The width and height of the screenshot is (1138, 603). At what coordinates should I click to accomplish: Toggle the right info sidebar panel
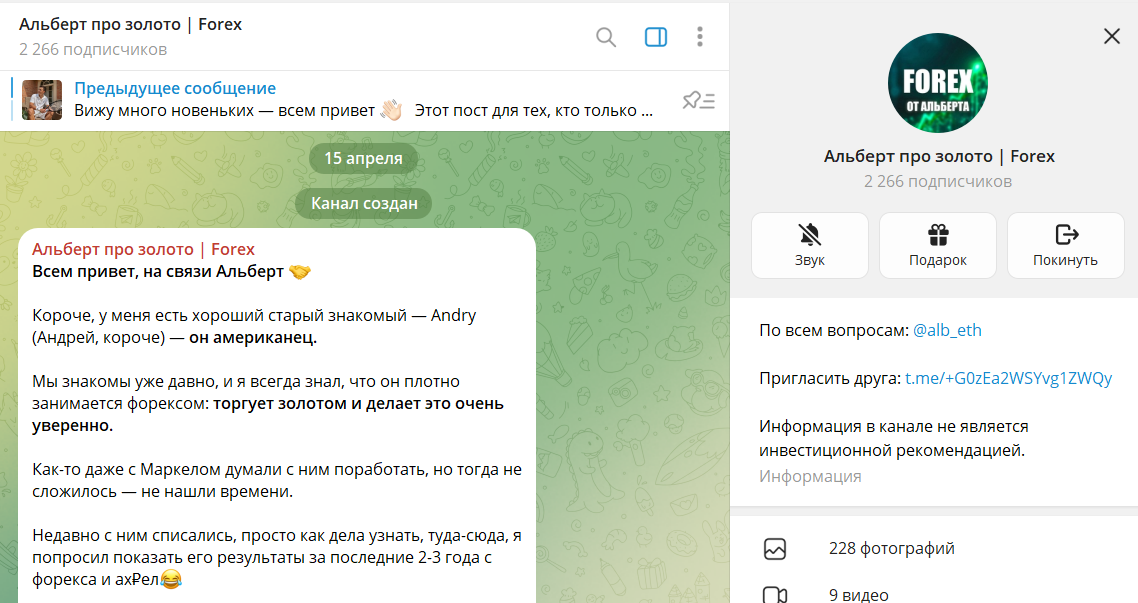tap(656, 37)
